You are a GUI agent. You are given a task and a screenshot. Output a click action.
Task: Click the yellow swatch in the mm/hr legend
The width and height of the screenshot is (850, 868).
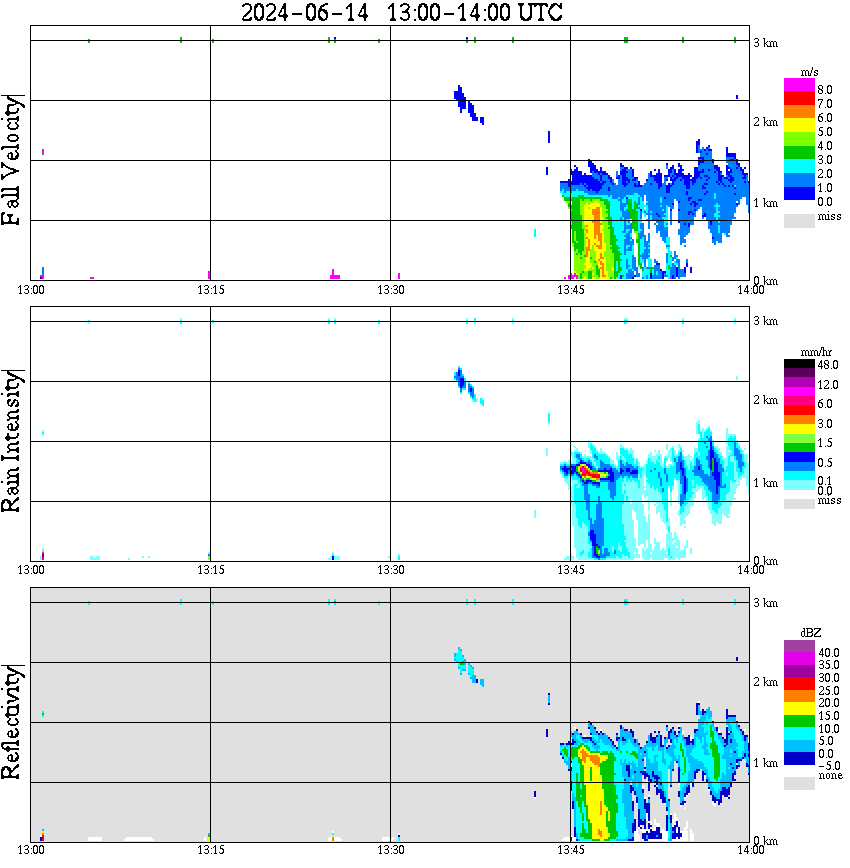click(x=799, y=429)
